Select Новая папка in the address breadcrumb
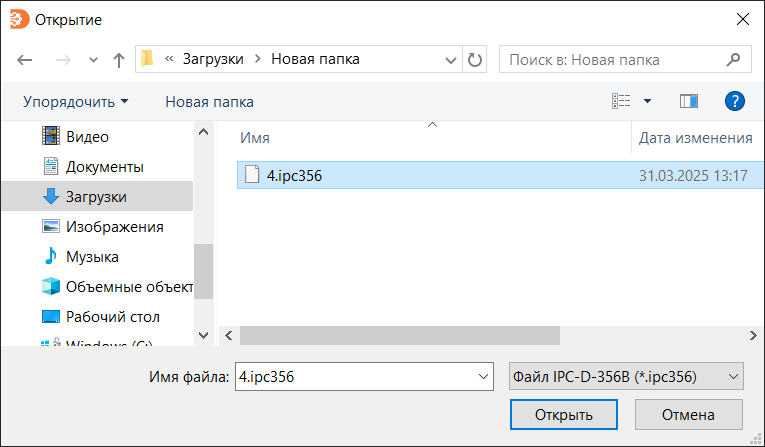Image resolution: width=765 pixels, height=447 pixels. point(315,59)
